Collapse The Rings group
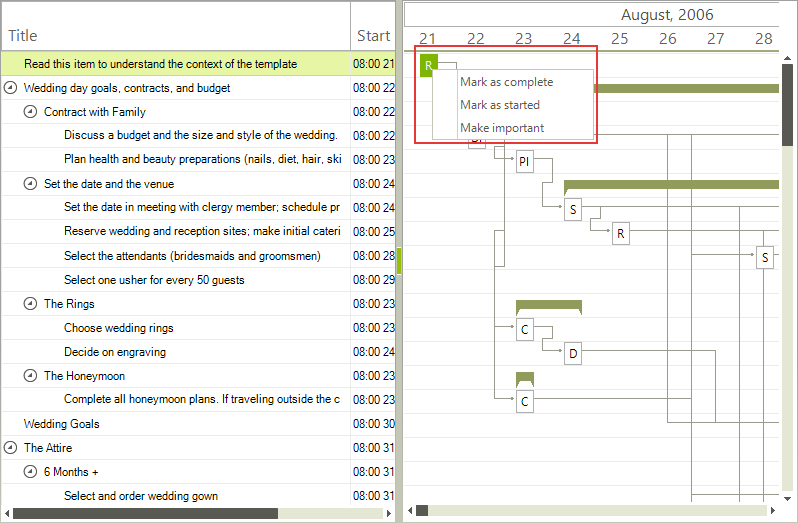Screen dimensions: 798x523 (x=30, y=304)
